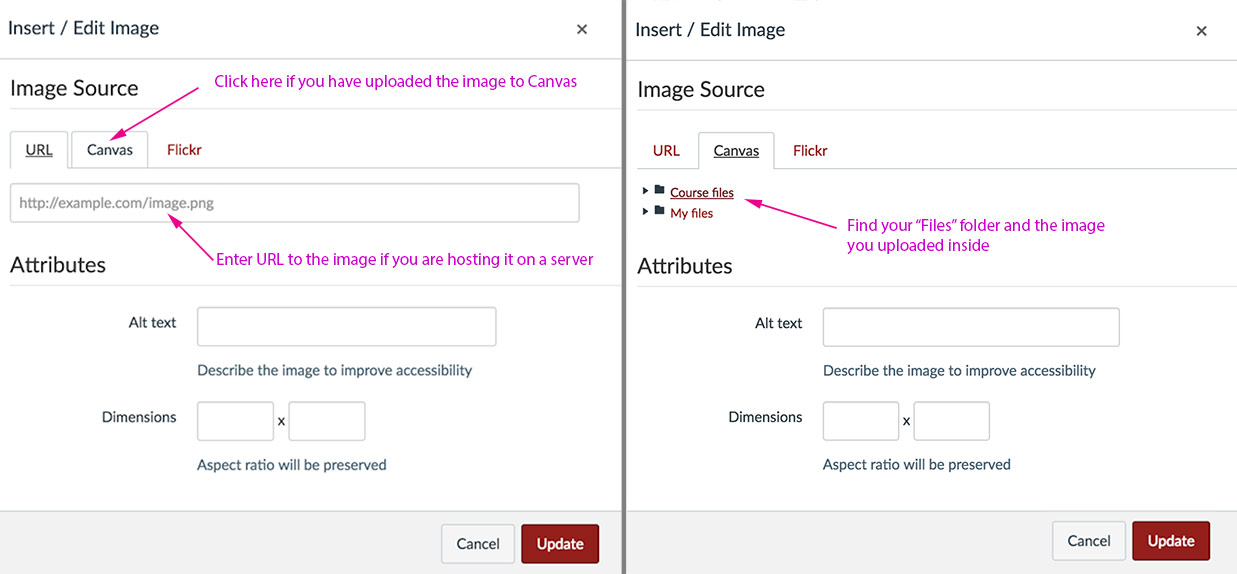1237x574 pixels.
Task: Click the My files folder icon
Action: (660, 211)
